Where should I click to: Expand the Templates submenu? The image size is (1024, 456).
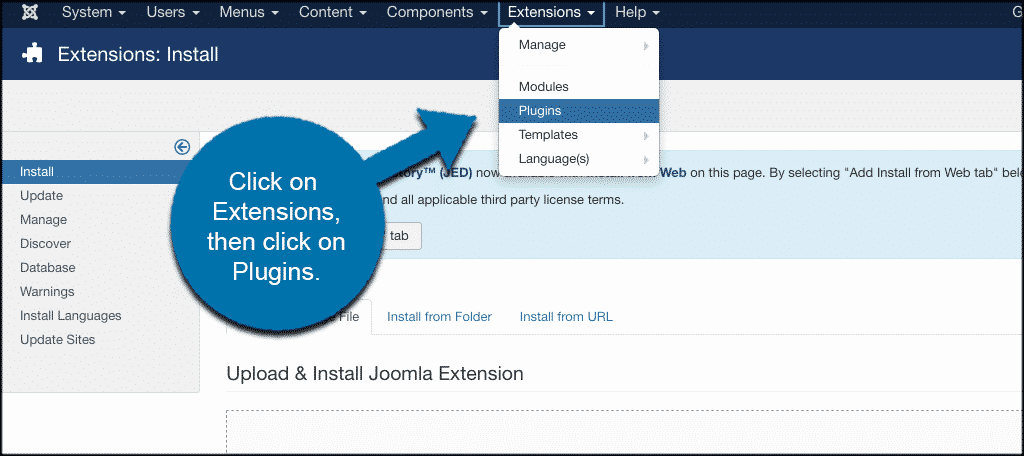click(579, 135)
